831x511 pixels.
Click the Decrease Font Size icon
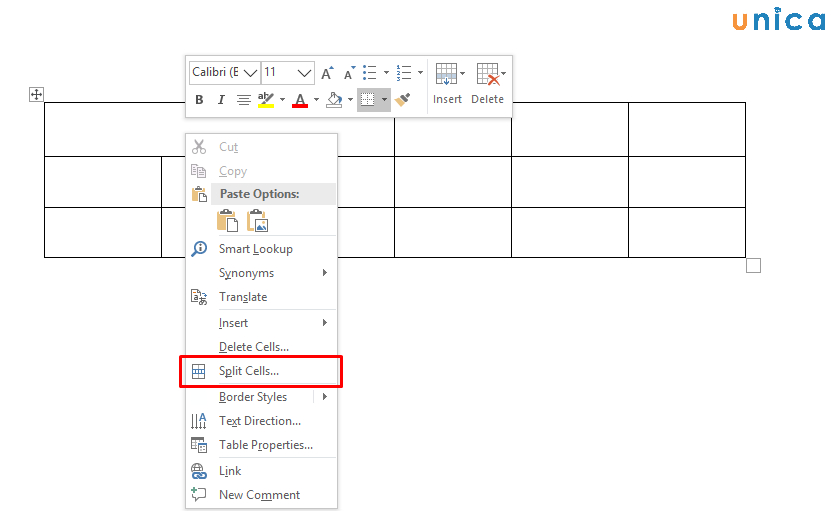tap(348, 73)
